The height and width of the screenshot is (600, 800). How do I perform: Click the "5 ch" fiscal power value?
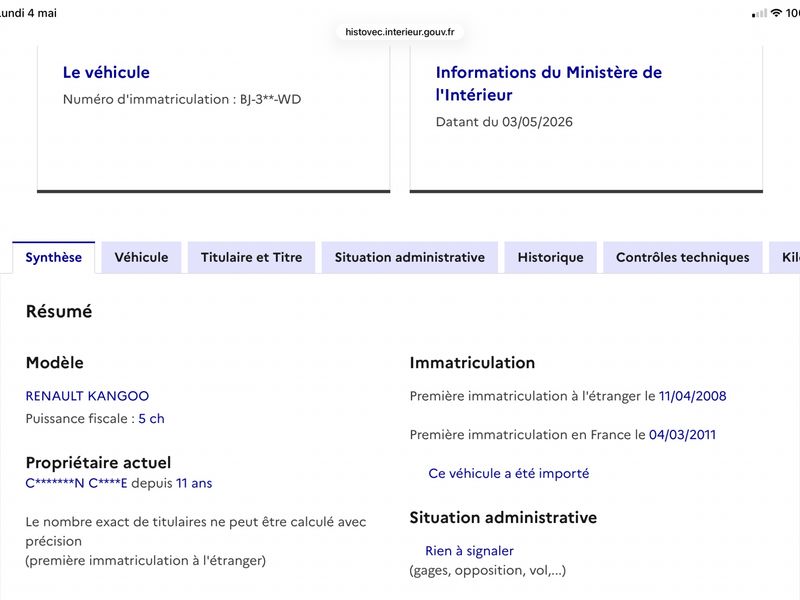click(x=152, y=419)
